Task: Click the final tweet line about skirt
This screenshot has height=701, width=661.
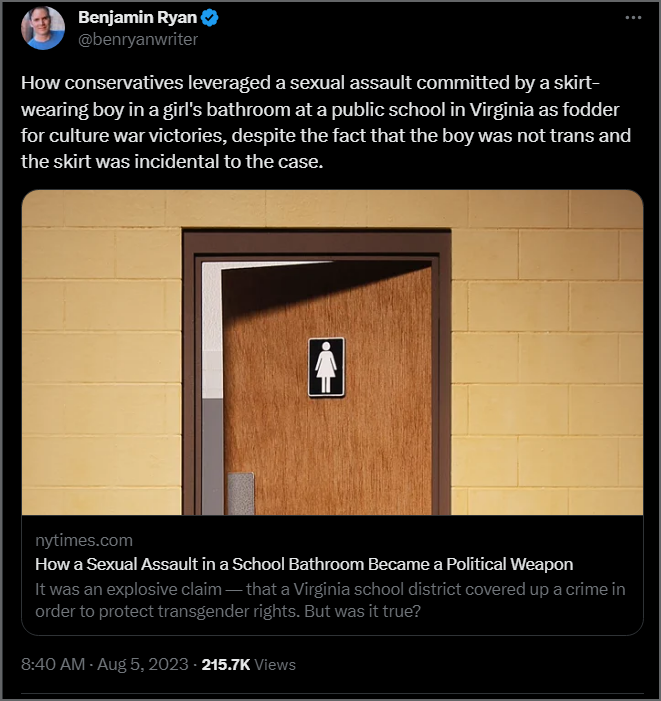Action: (x=172, y=161)
